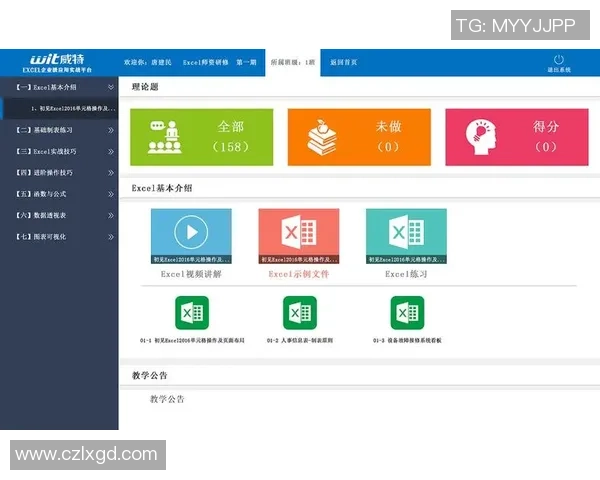Play the Excel视频讲解 video thumbnail

pyautogui.click(x=191, y=235)
